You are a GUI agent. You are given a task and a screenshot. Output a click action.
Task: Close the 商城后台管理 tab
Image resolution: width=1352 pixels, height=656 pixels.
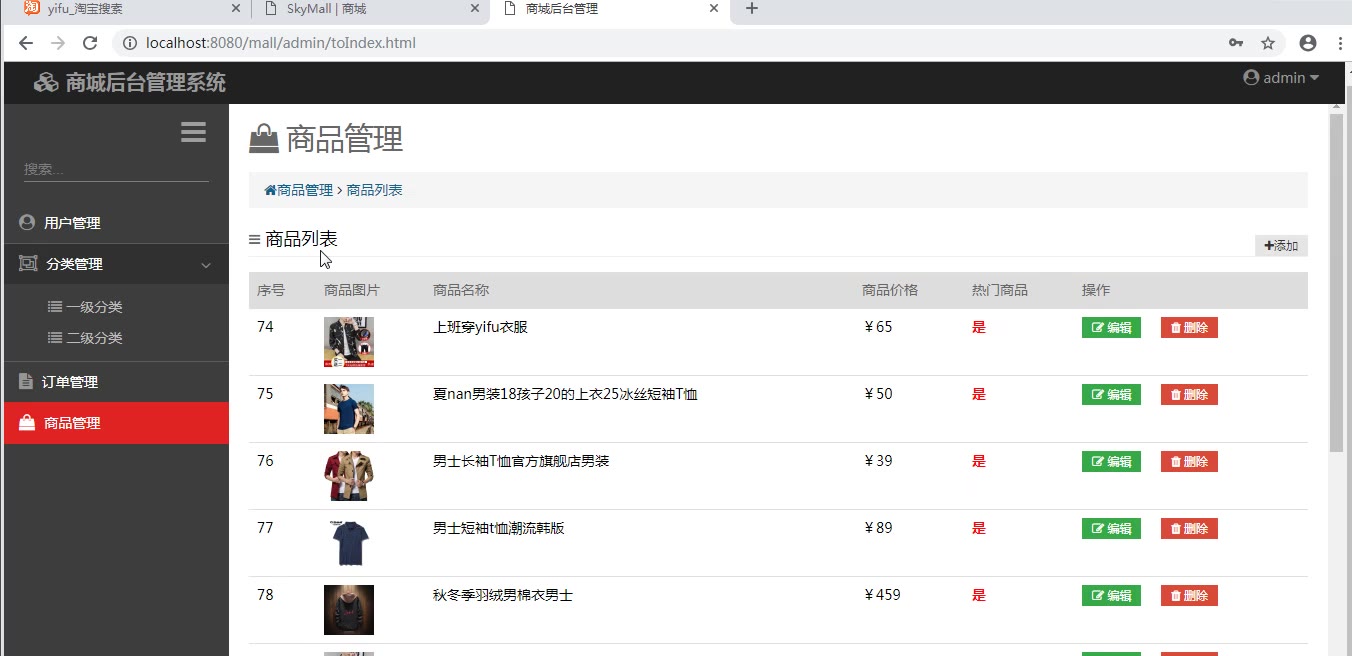(714, 9)
